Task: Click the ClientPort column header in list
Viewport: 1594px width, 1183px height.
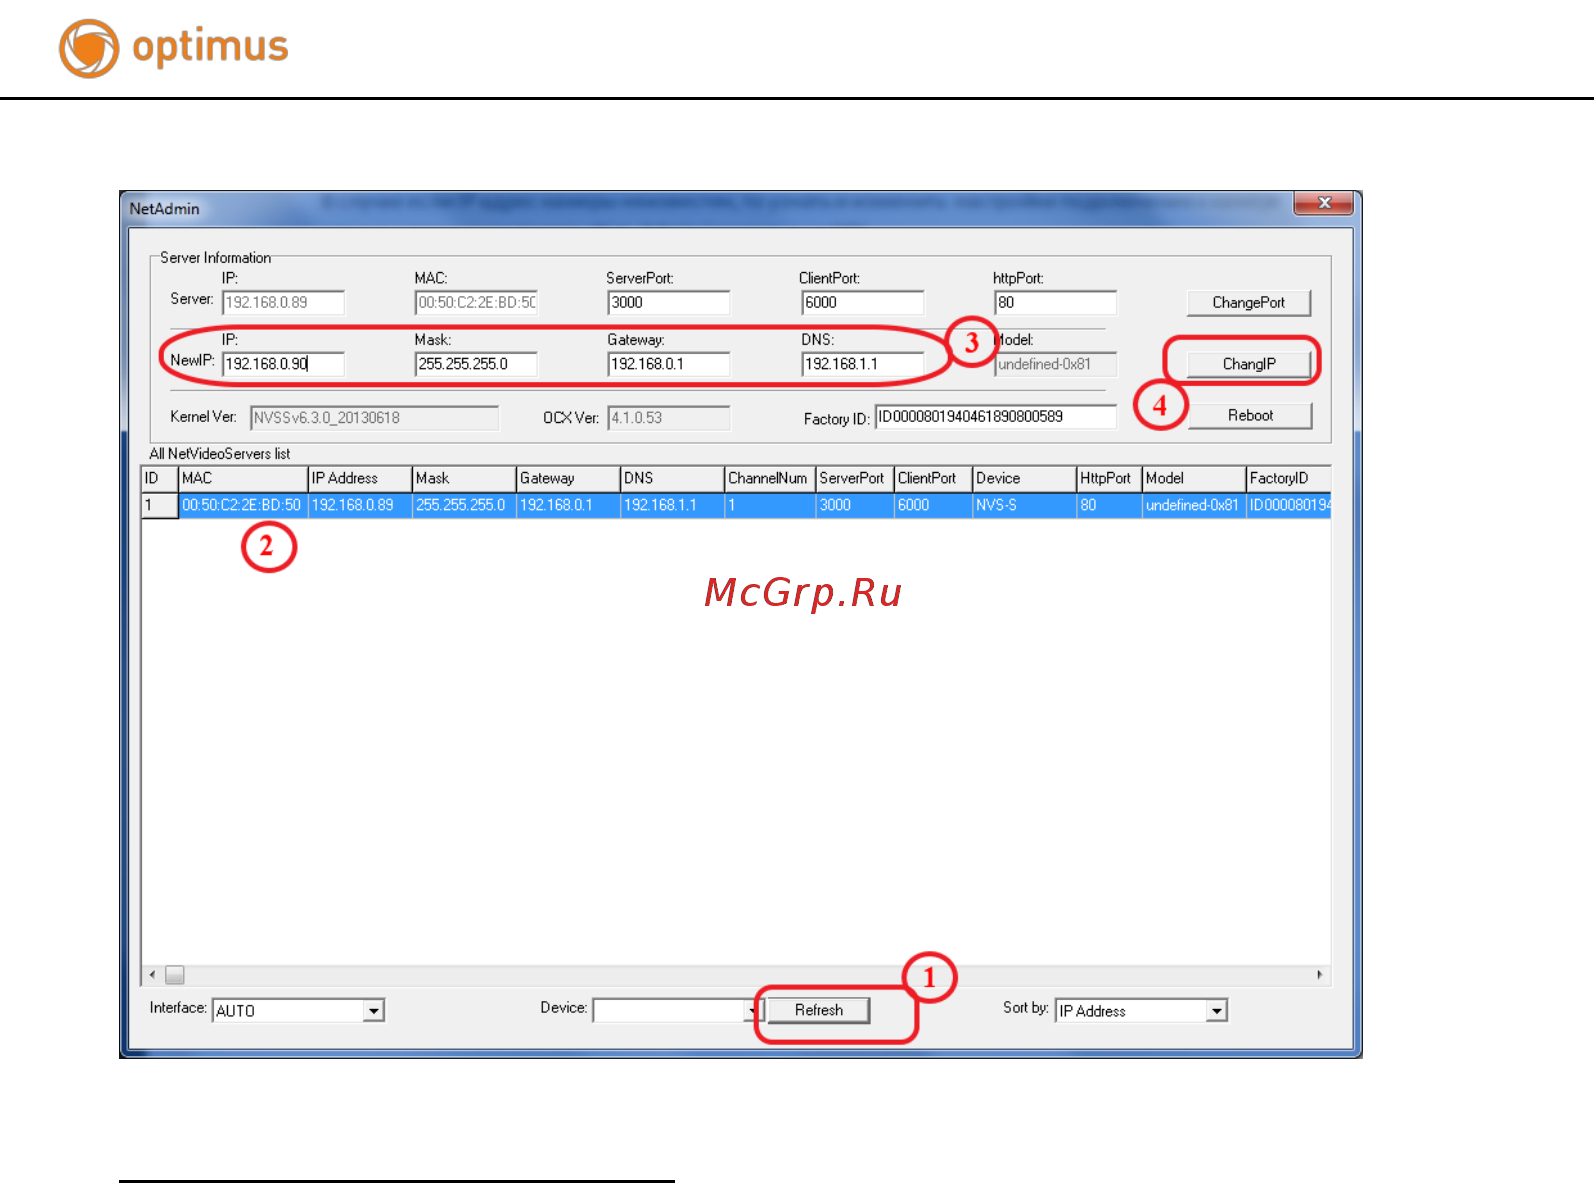Action: click(933, 479)
